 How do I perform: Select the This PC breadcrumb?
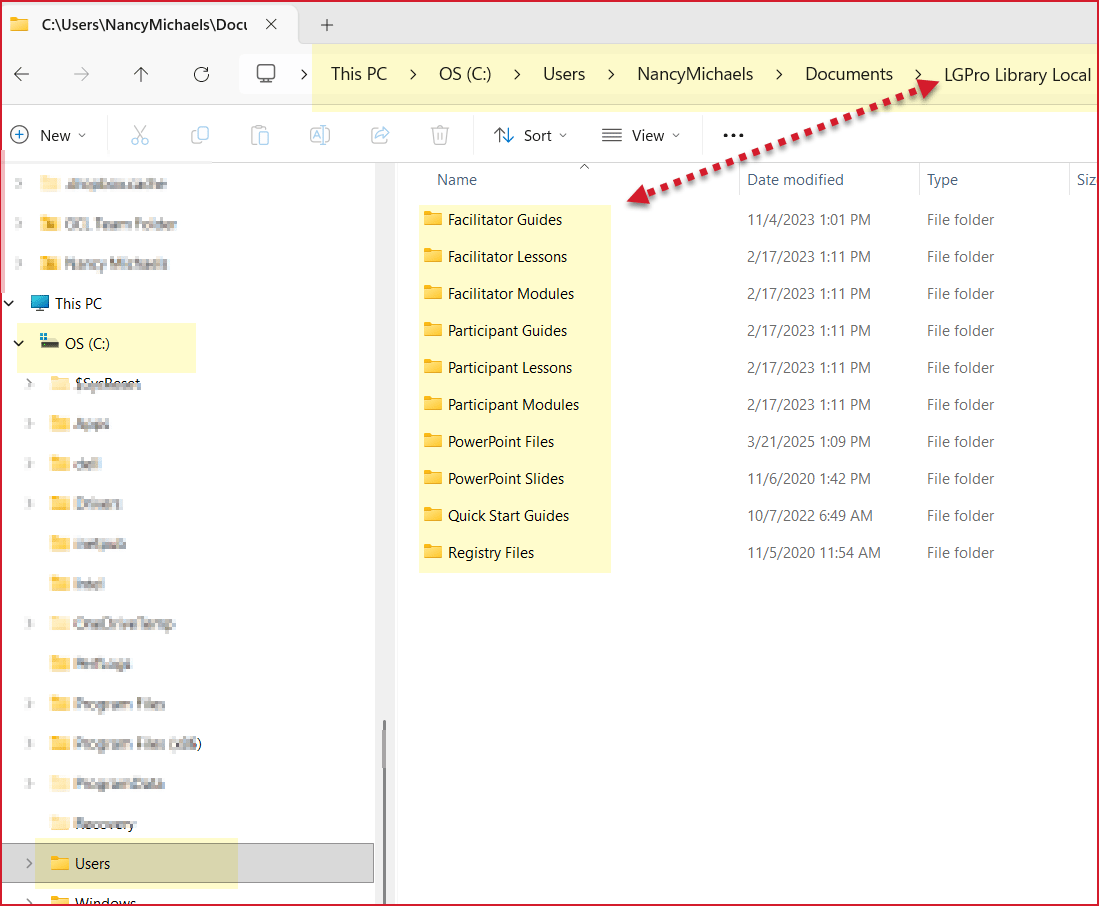(x=359, y=74)
